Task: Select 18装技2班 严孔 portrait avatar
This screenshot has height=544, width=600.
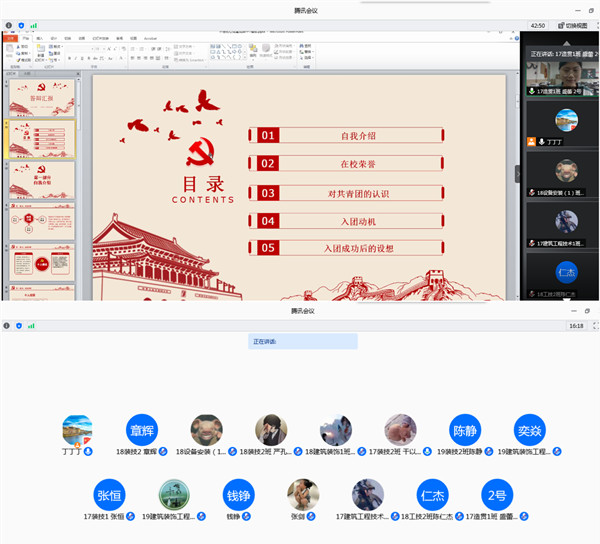Action: tap(271, 430)
